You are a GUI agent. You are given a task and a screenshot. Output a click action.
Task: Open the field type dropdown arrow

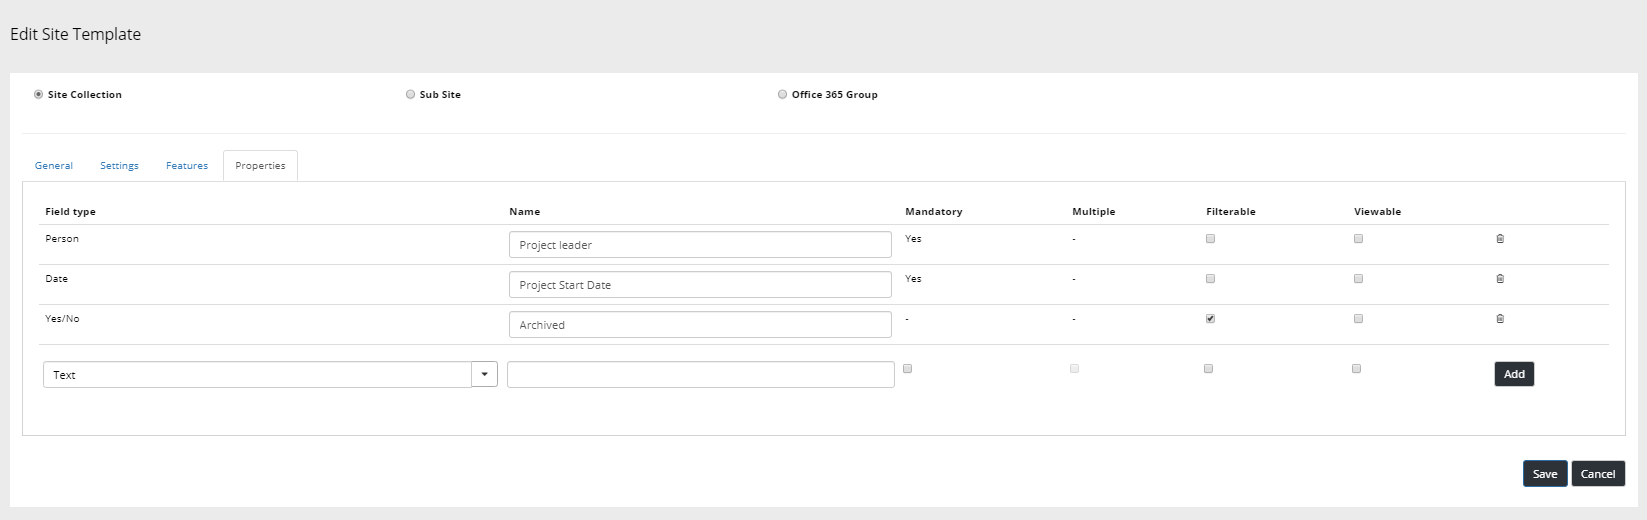[484, 374]
